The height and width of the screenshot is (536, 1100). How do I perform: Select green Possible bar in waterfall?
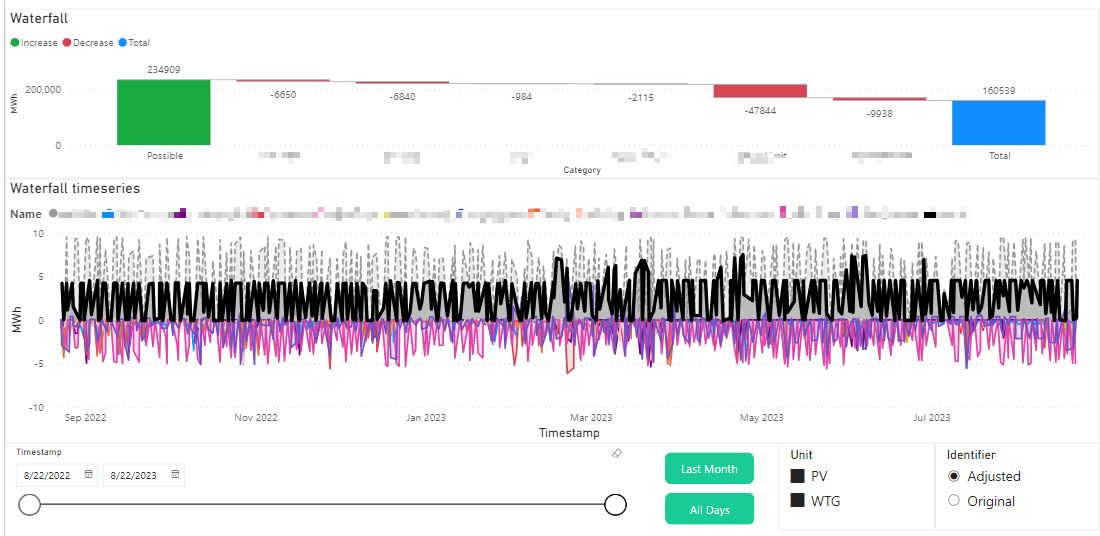163,112
